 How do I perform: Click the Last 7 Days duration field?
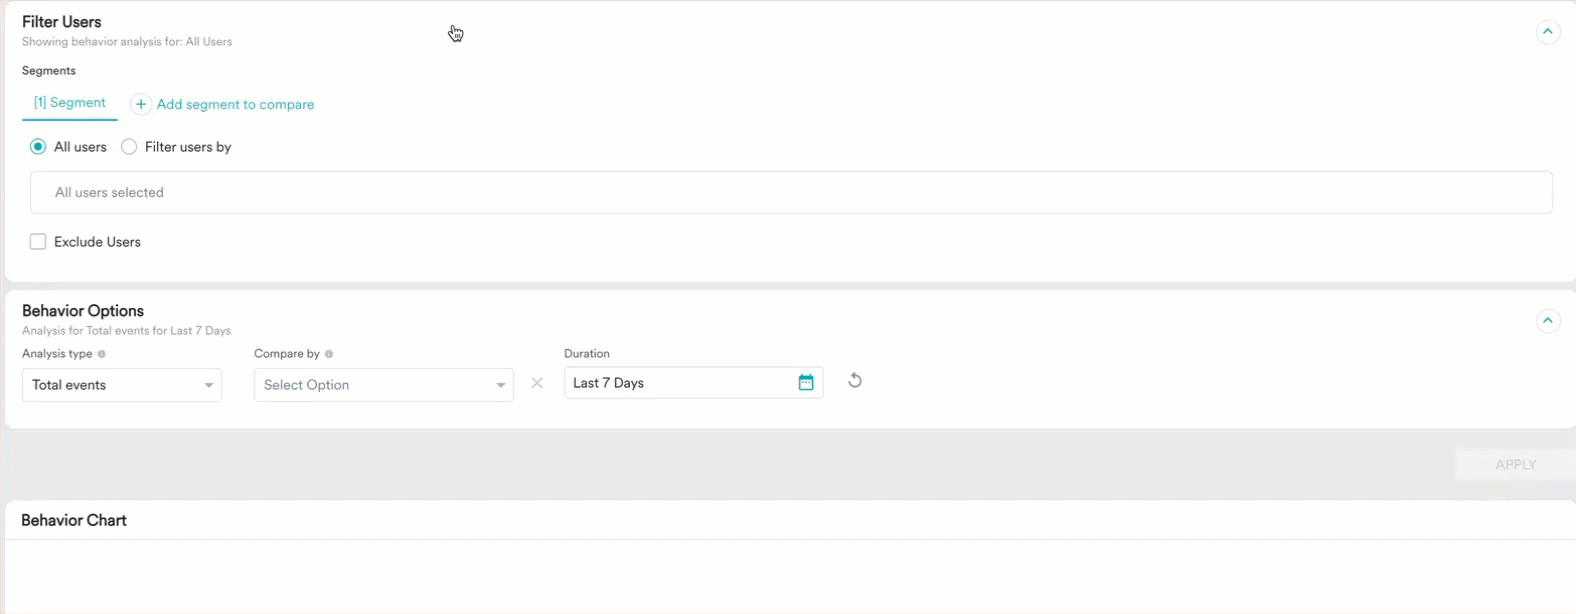coord(694,383)
